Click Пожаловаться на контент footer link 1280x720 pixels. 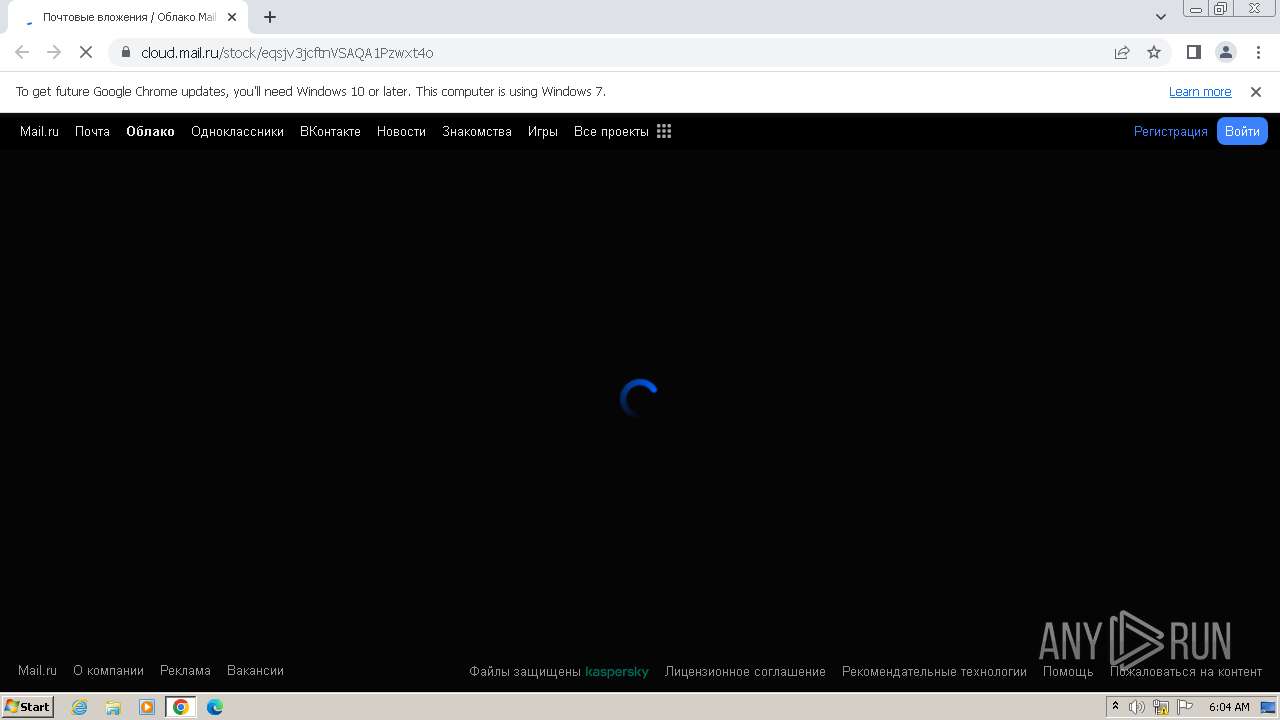[1186, 671]
